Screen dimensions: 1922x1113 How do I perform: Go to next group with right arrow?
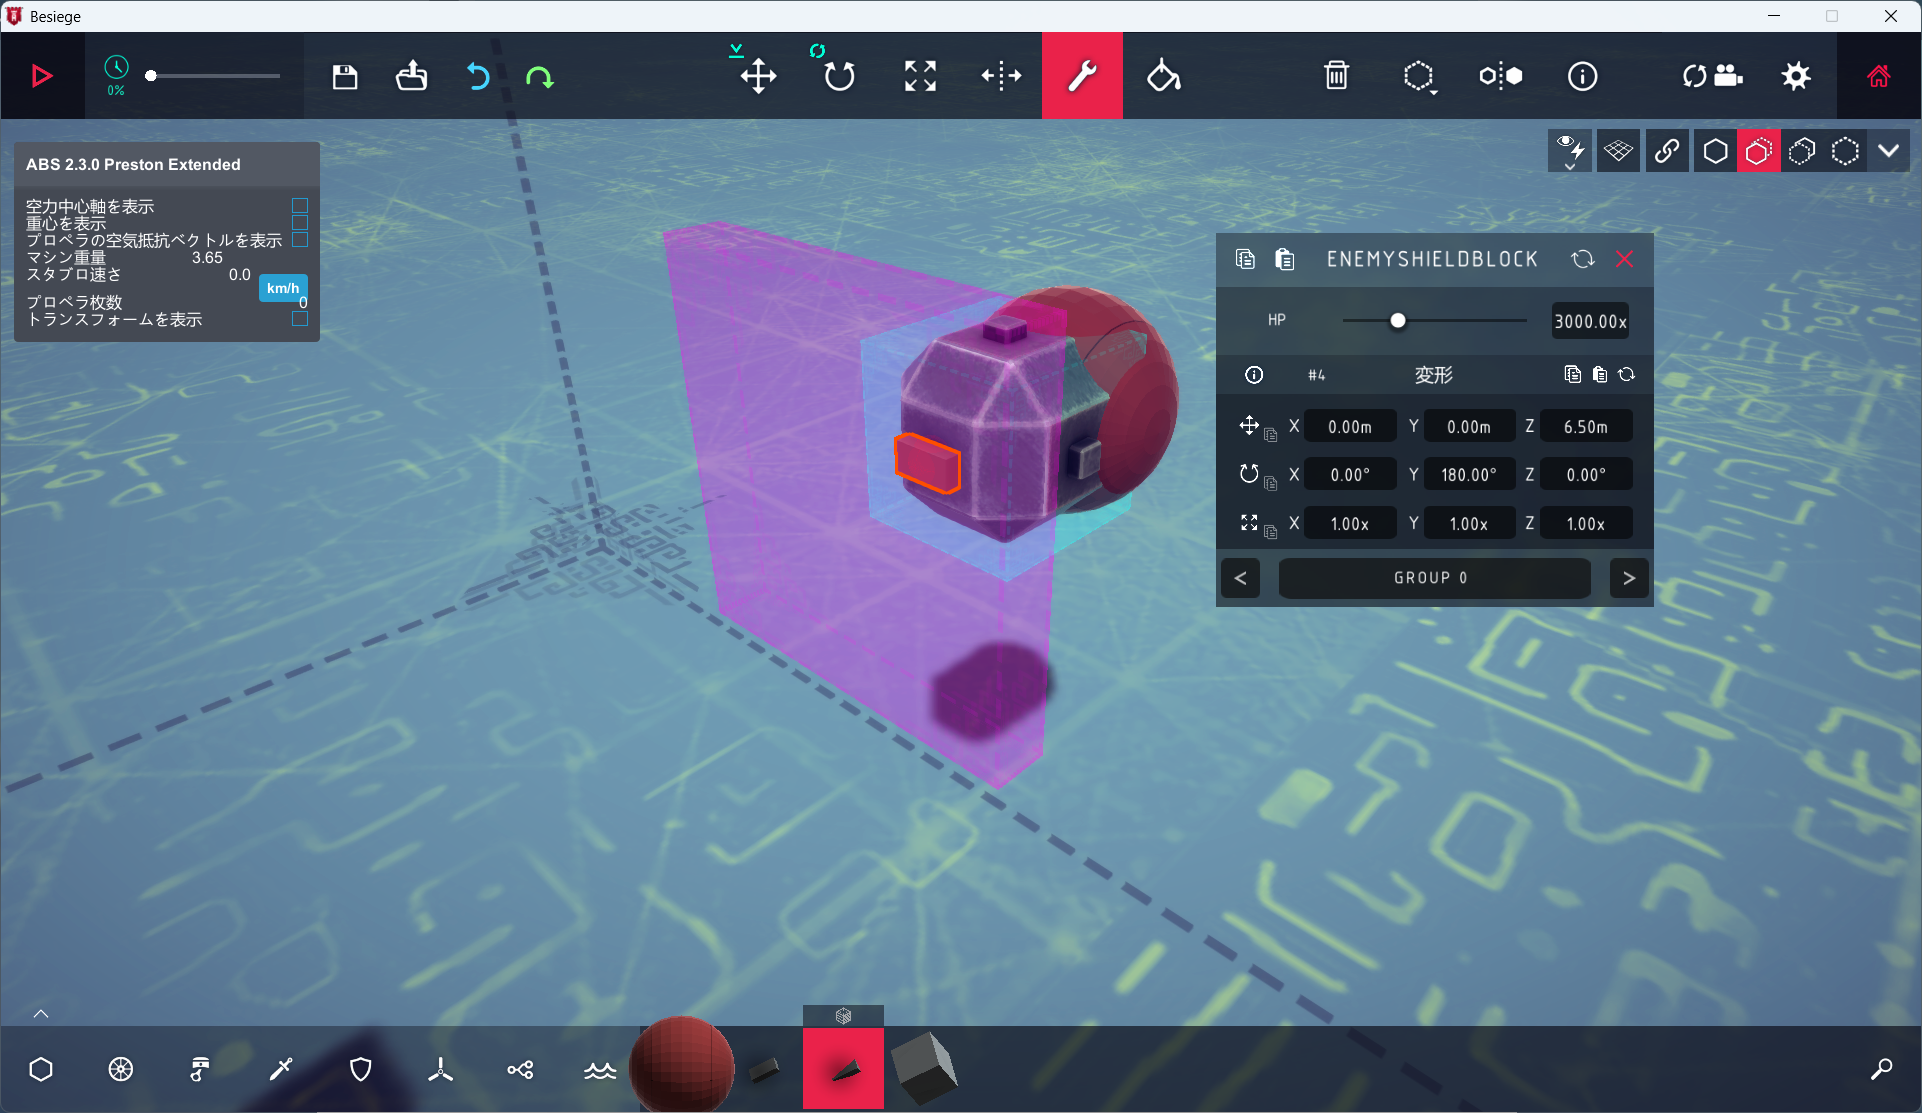click(1629, 578)
